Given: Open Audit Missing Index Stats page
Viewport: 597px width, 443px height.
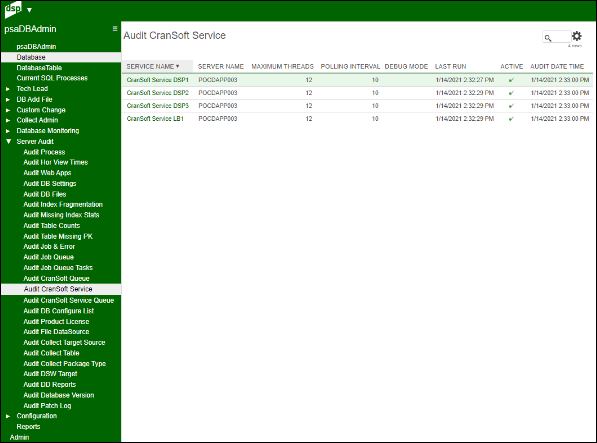Looking at the screenshot, I should click(x=61, y=215).
